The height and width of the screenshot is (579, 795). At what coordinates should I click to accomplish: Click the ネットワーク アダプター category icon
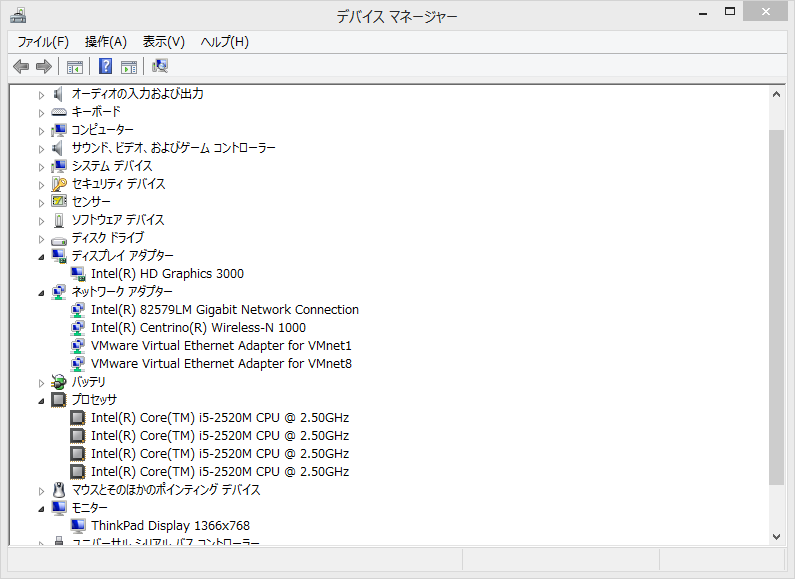[x=59, y=292]
